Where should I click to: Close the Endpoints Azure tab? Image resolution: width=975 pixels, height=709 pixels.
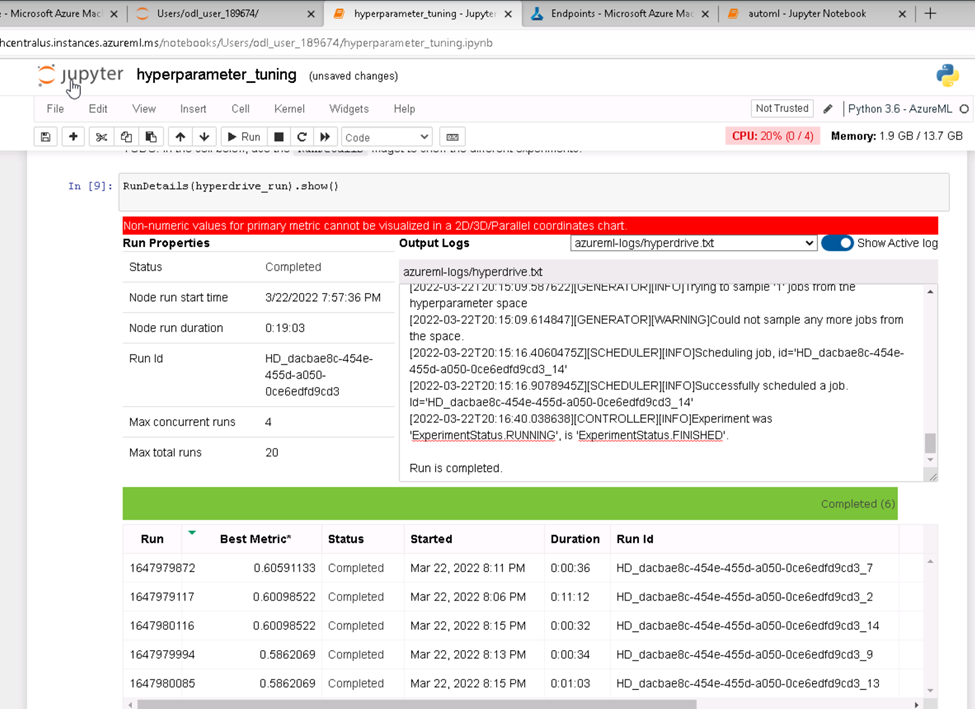click(705, 14)
